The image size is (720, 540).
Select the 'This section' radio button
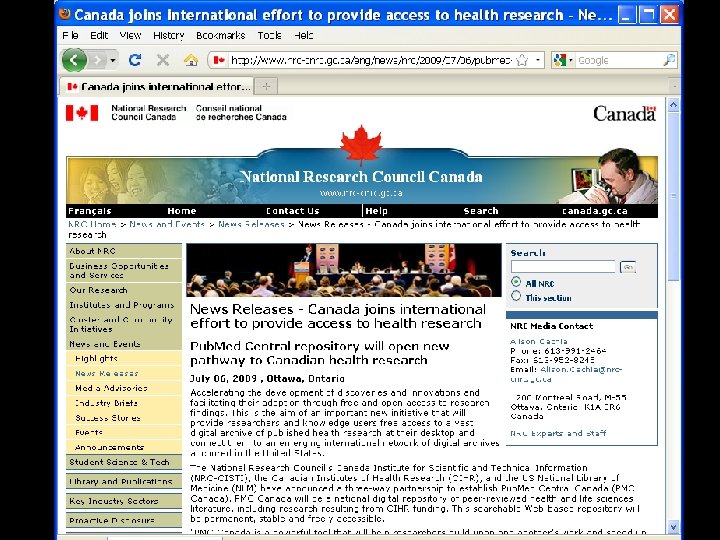(x=516, y=296)
